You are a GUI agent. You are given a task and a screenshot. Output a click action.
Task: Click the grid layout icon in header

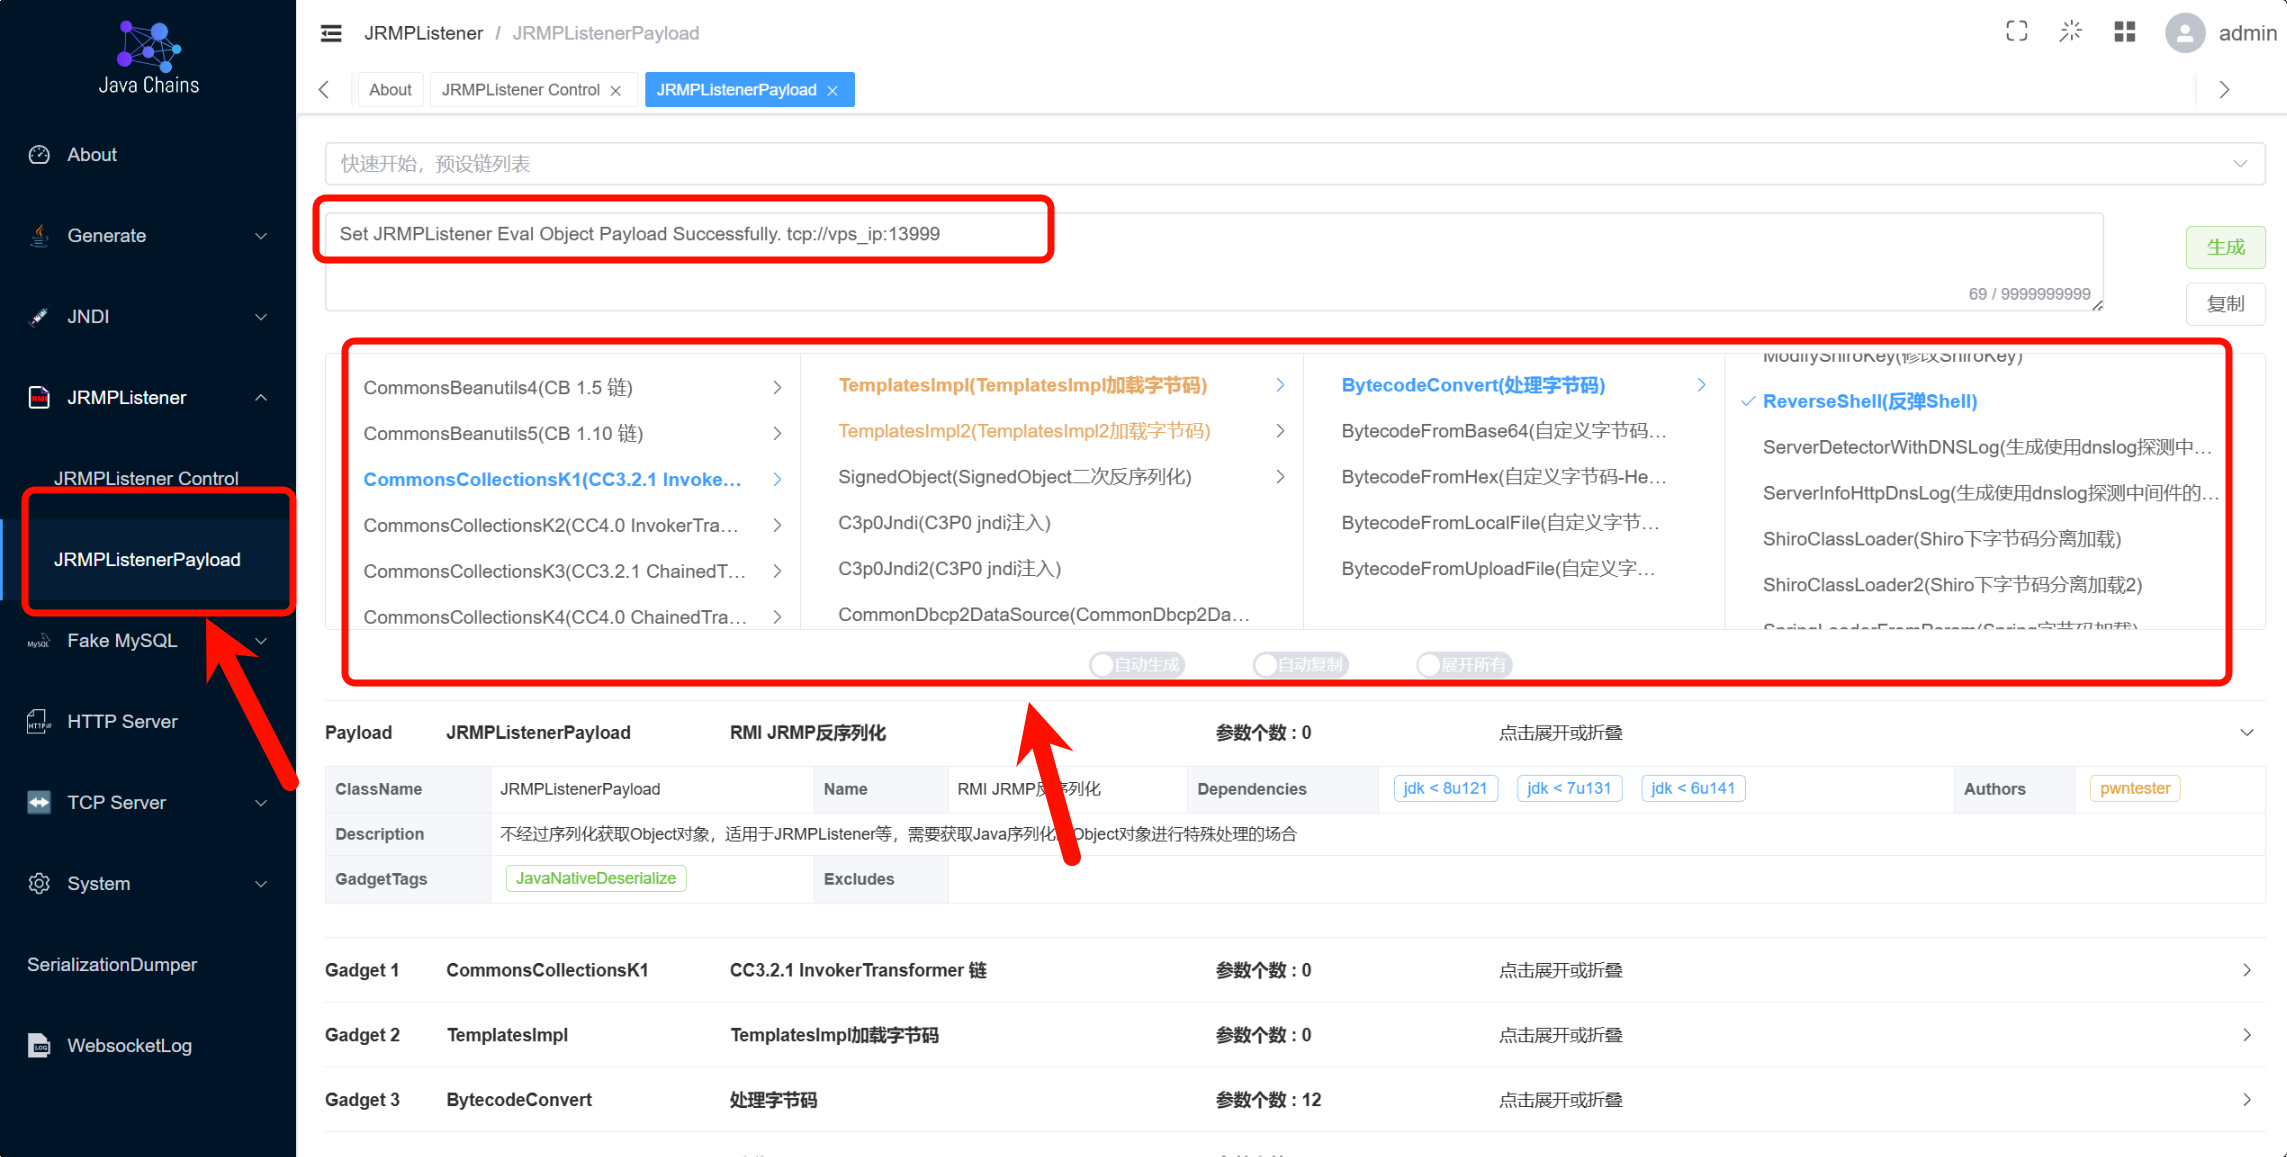tap(2124, 32)
